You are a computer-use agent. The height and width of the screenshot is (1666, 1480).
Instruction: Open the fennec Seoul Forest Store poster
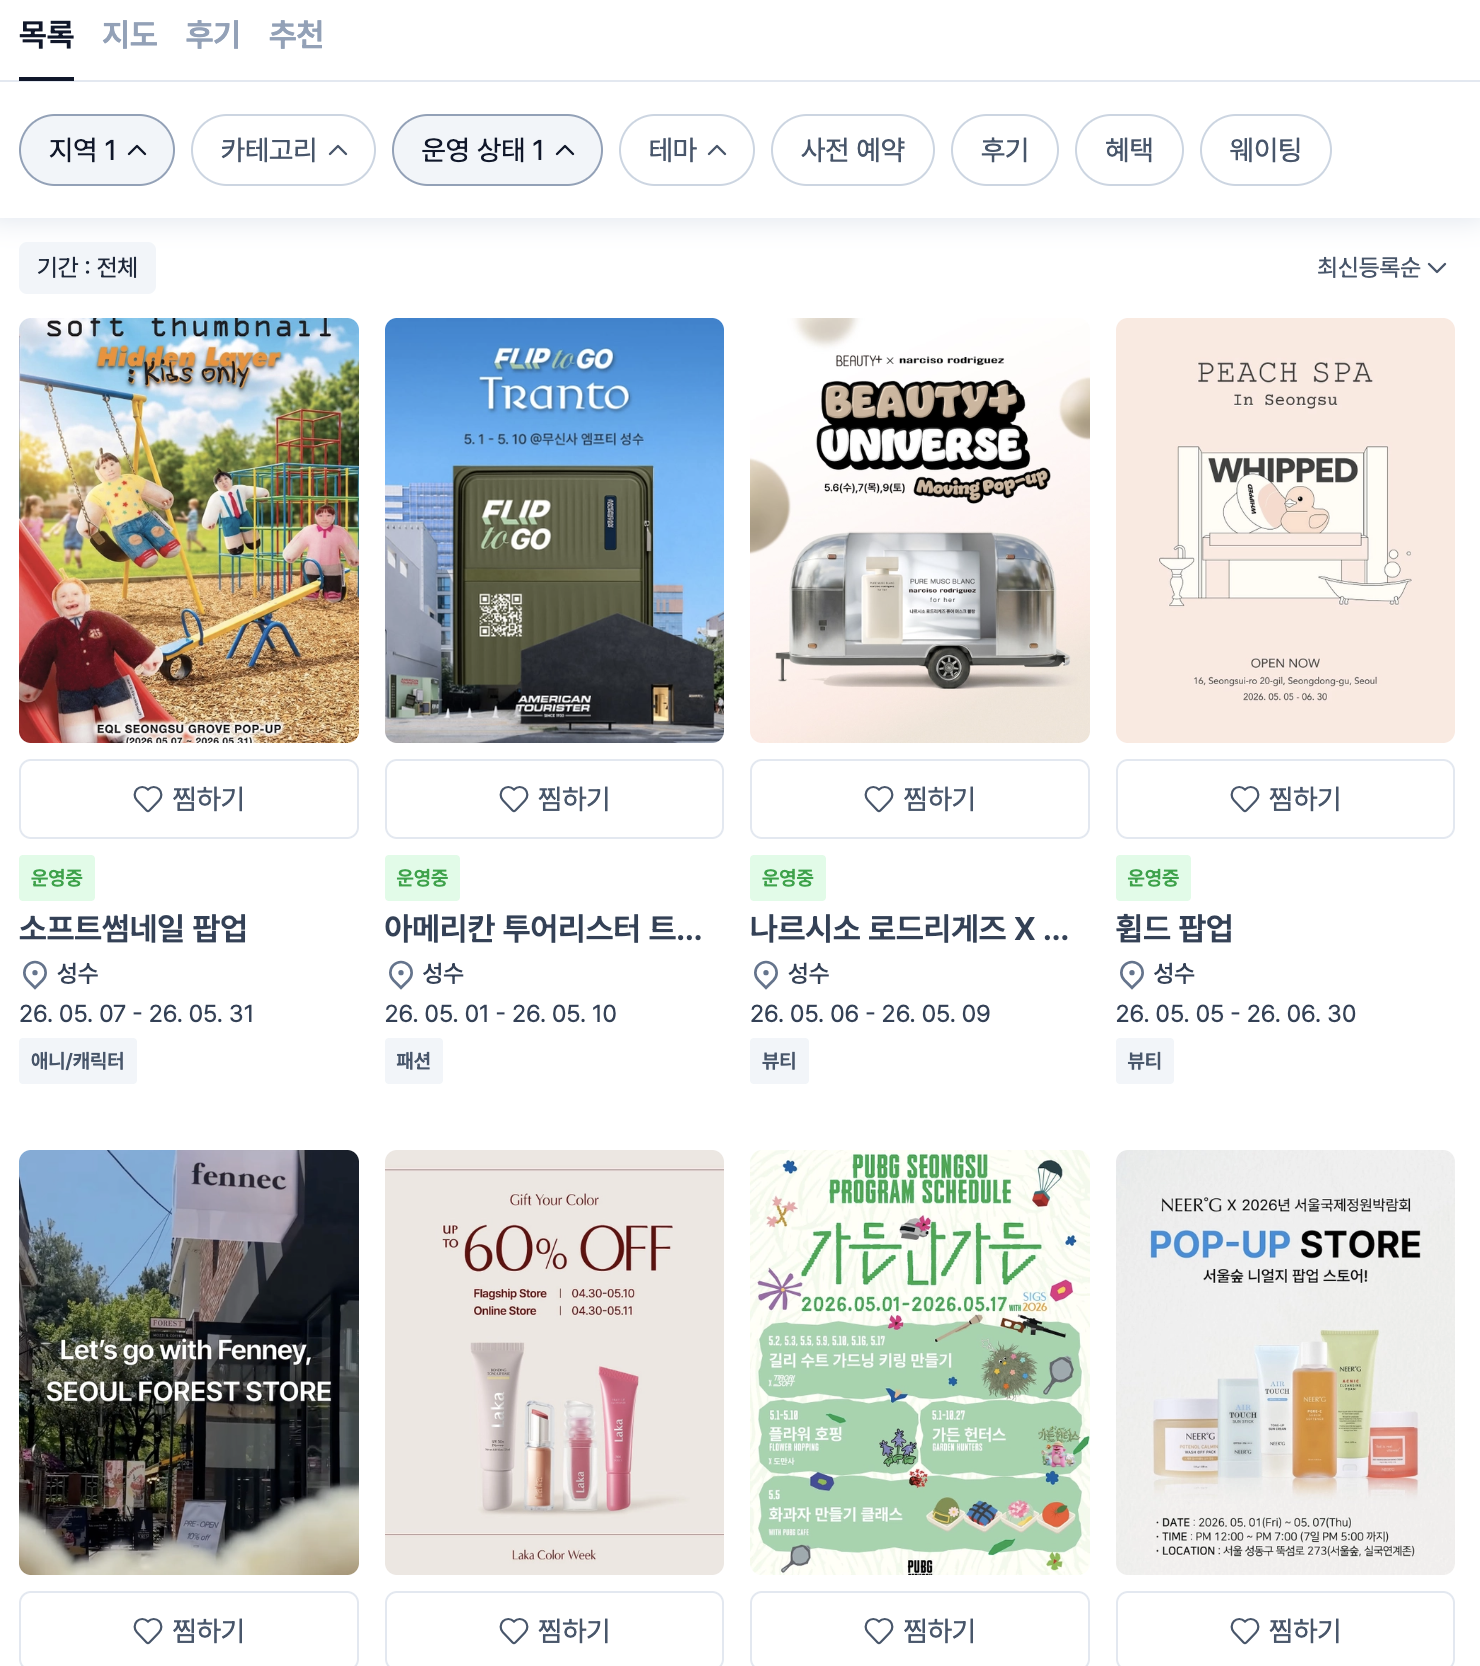pos(189,1362)
